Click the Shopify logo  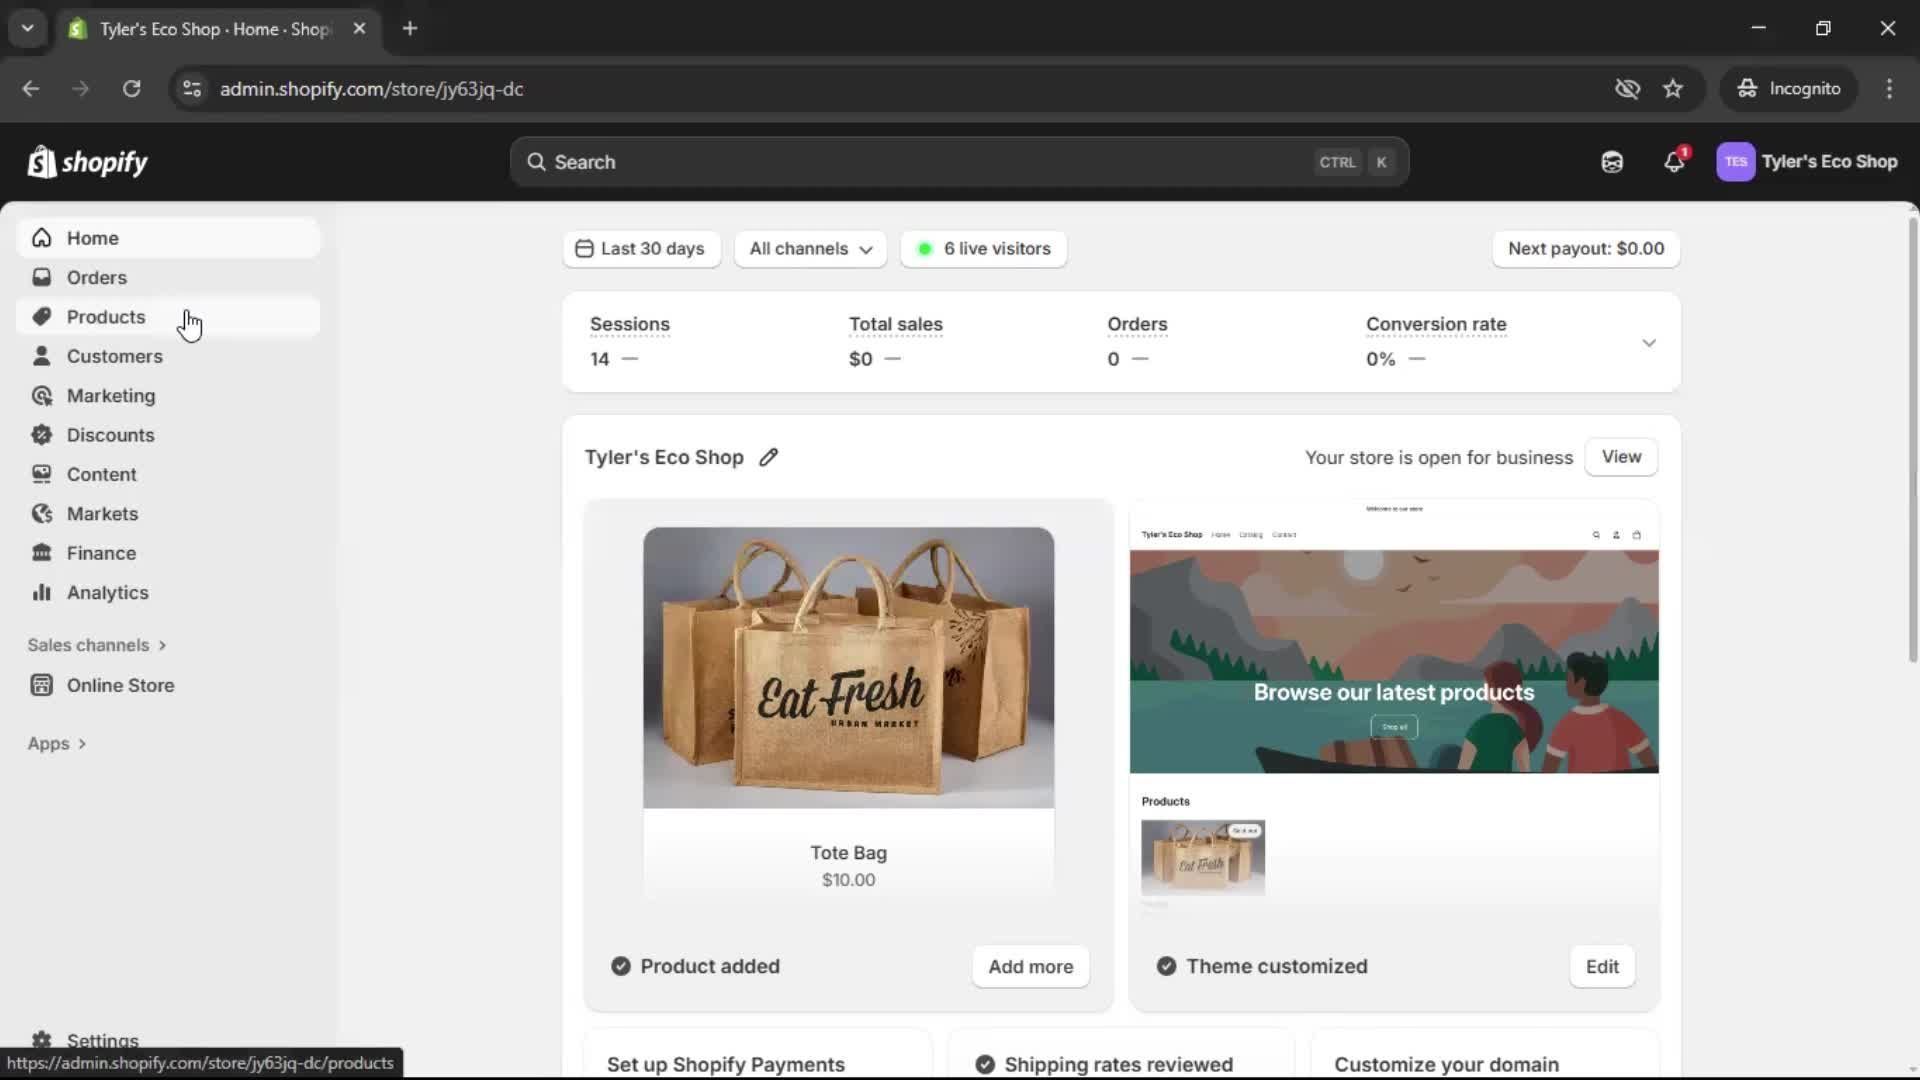click(x=88, y=162)
